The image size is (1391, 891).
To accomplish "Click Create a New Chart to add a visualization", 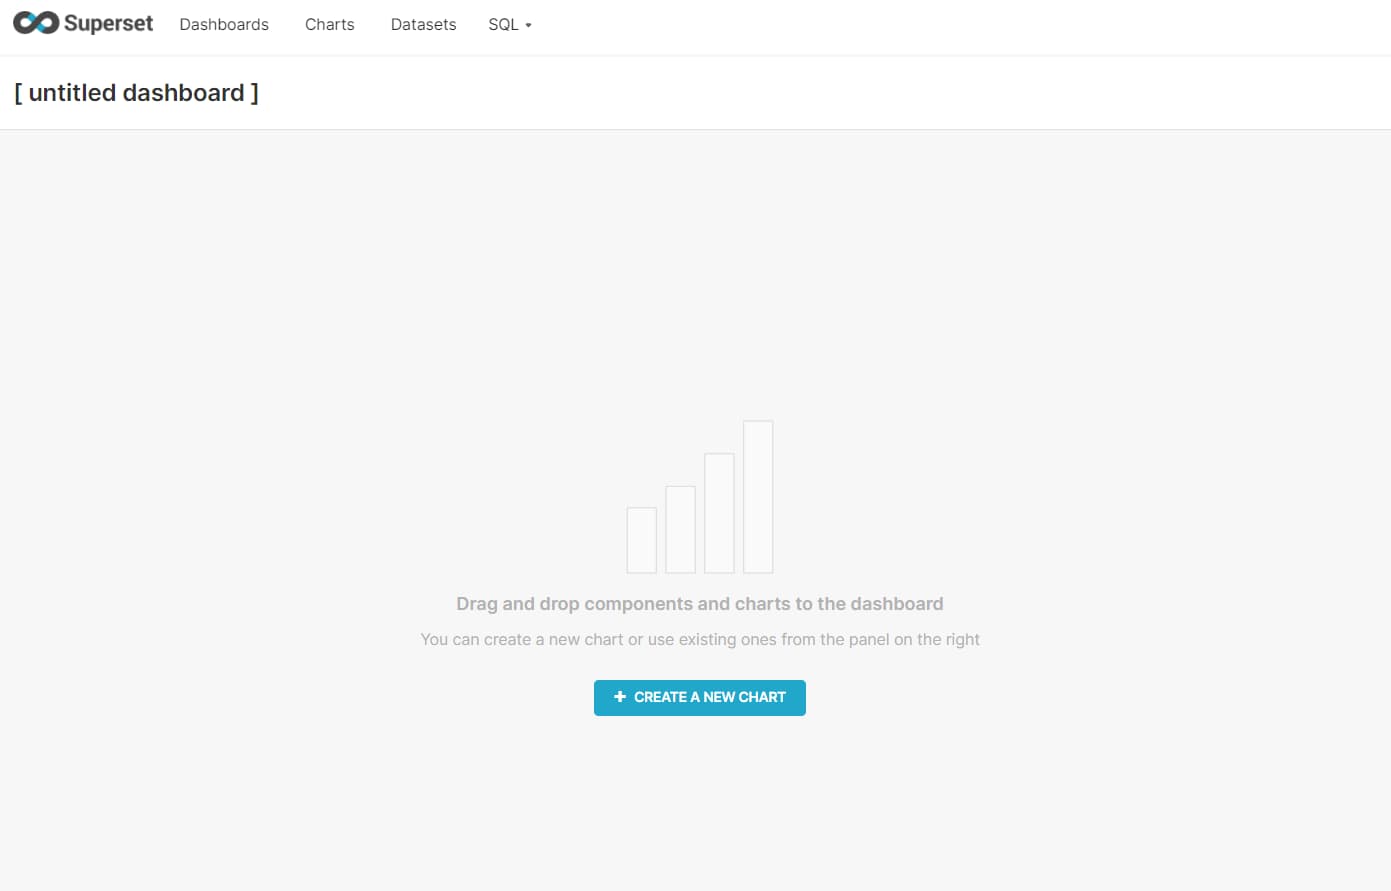I will pos(699,697).
